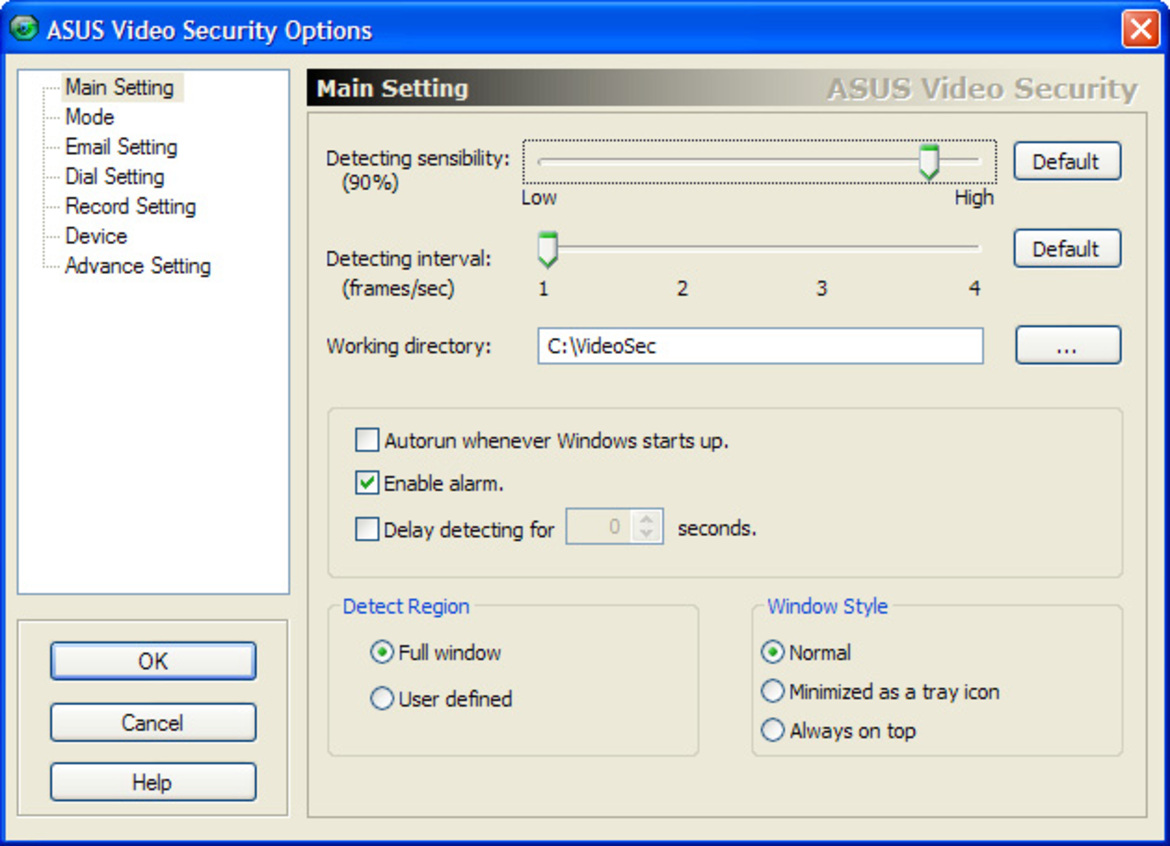Choose Minimized as a tray icon style
1170x846 pixels.
coord(772,692)
